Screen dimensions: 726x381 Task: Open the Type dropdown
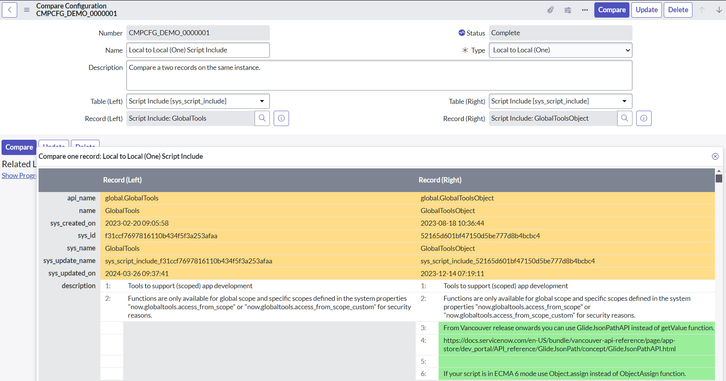560,50
